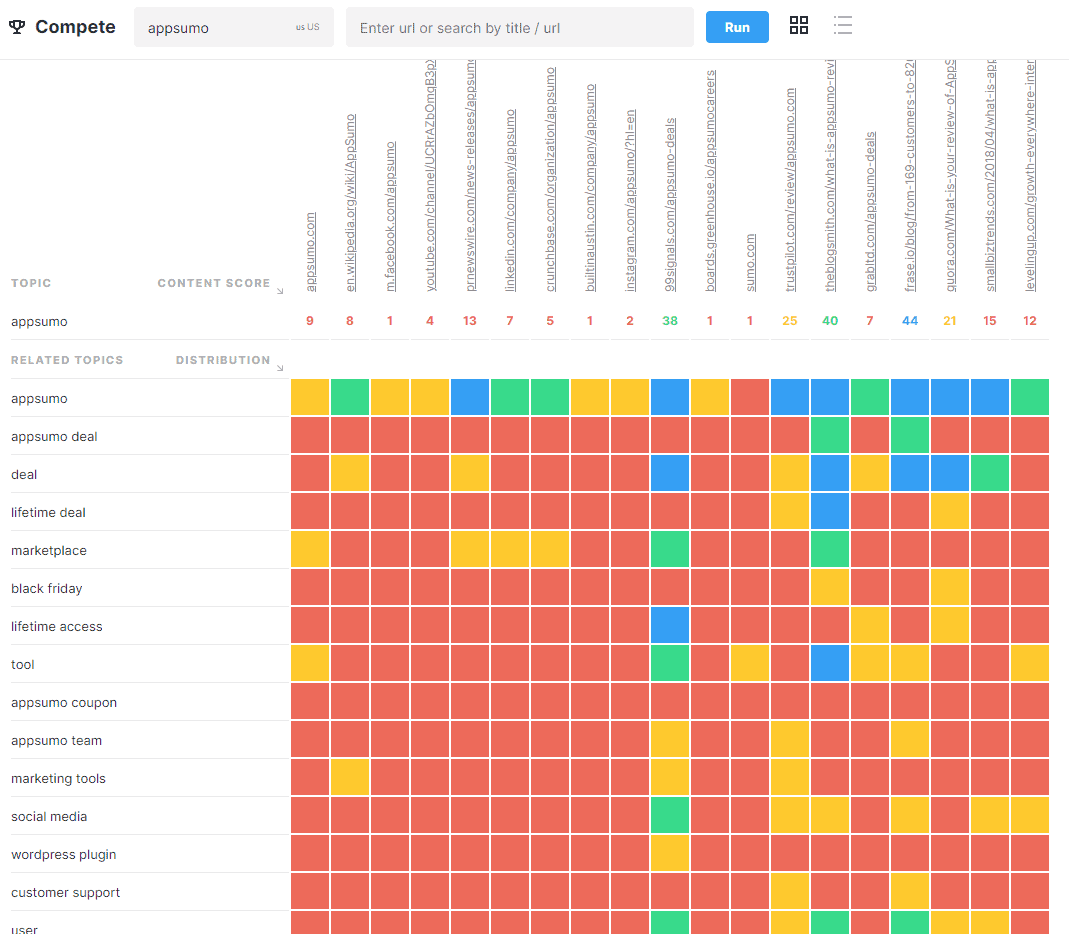
Task: Click content score 25 for trustpilot
Action: (789, 320)
